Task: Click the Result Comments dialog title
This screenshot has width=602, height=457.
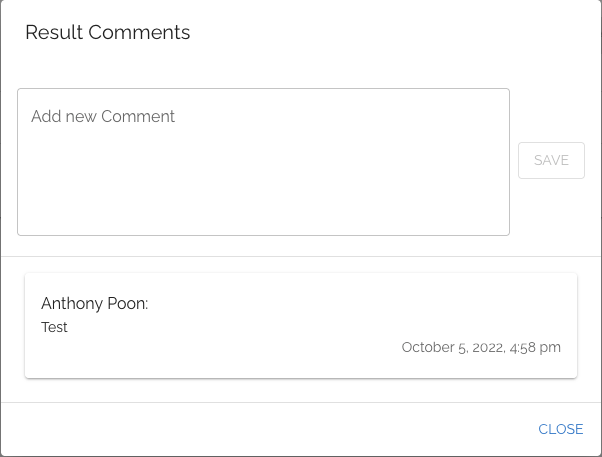Action: coord(108,32)
